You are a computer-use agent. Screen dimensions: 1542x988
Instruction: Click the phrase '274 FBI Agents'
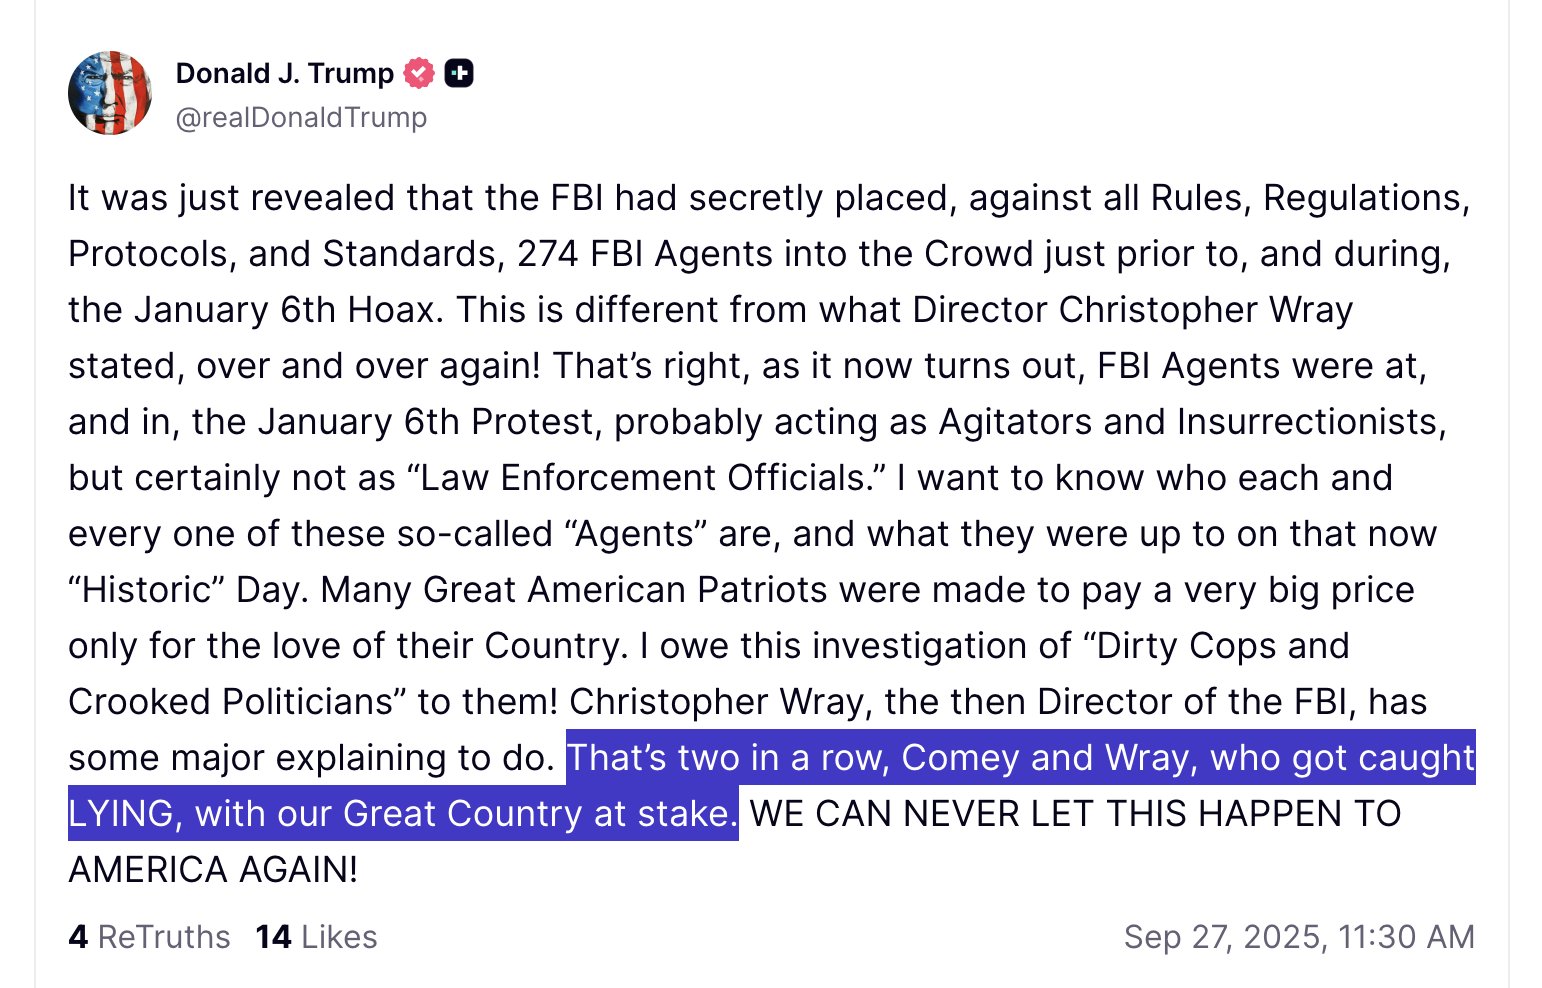(645, 254)
